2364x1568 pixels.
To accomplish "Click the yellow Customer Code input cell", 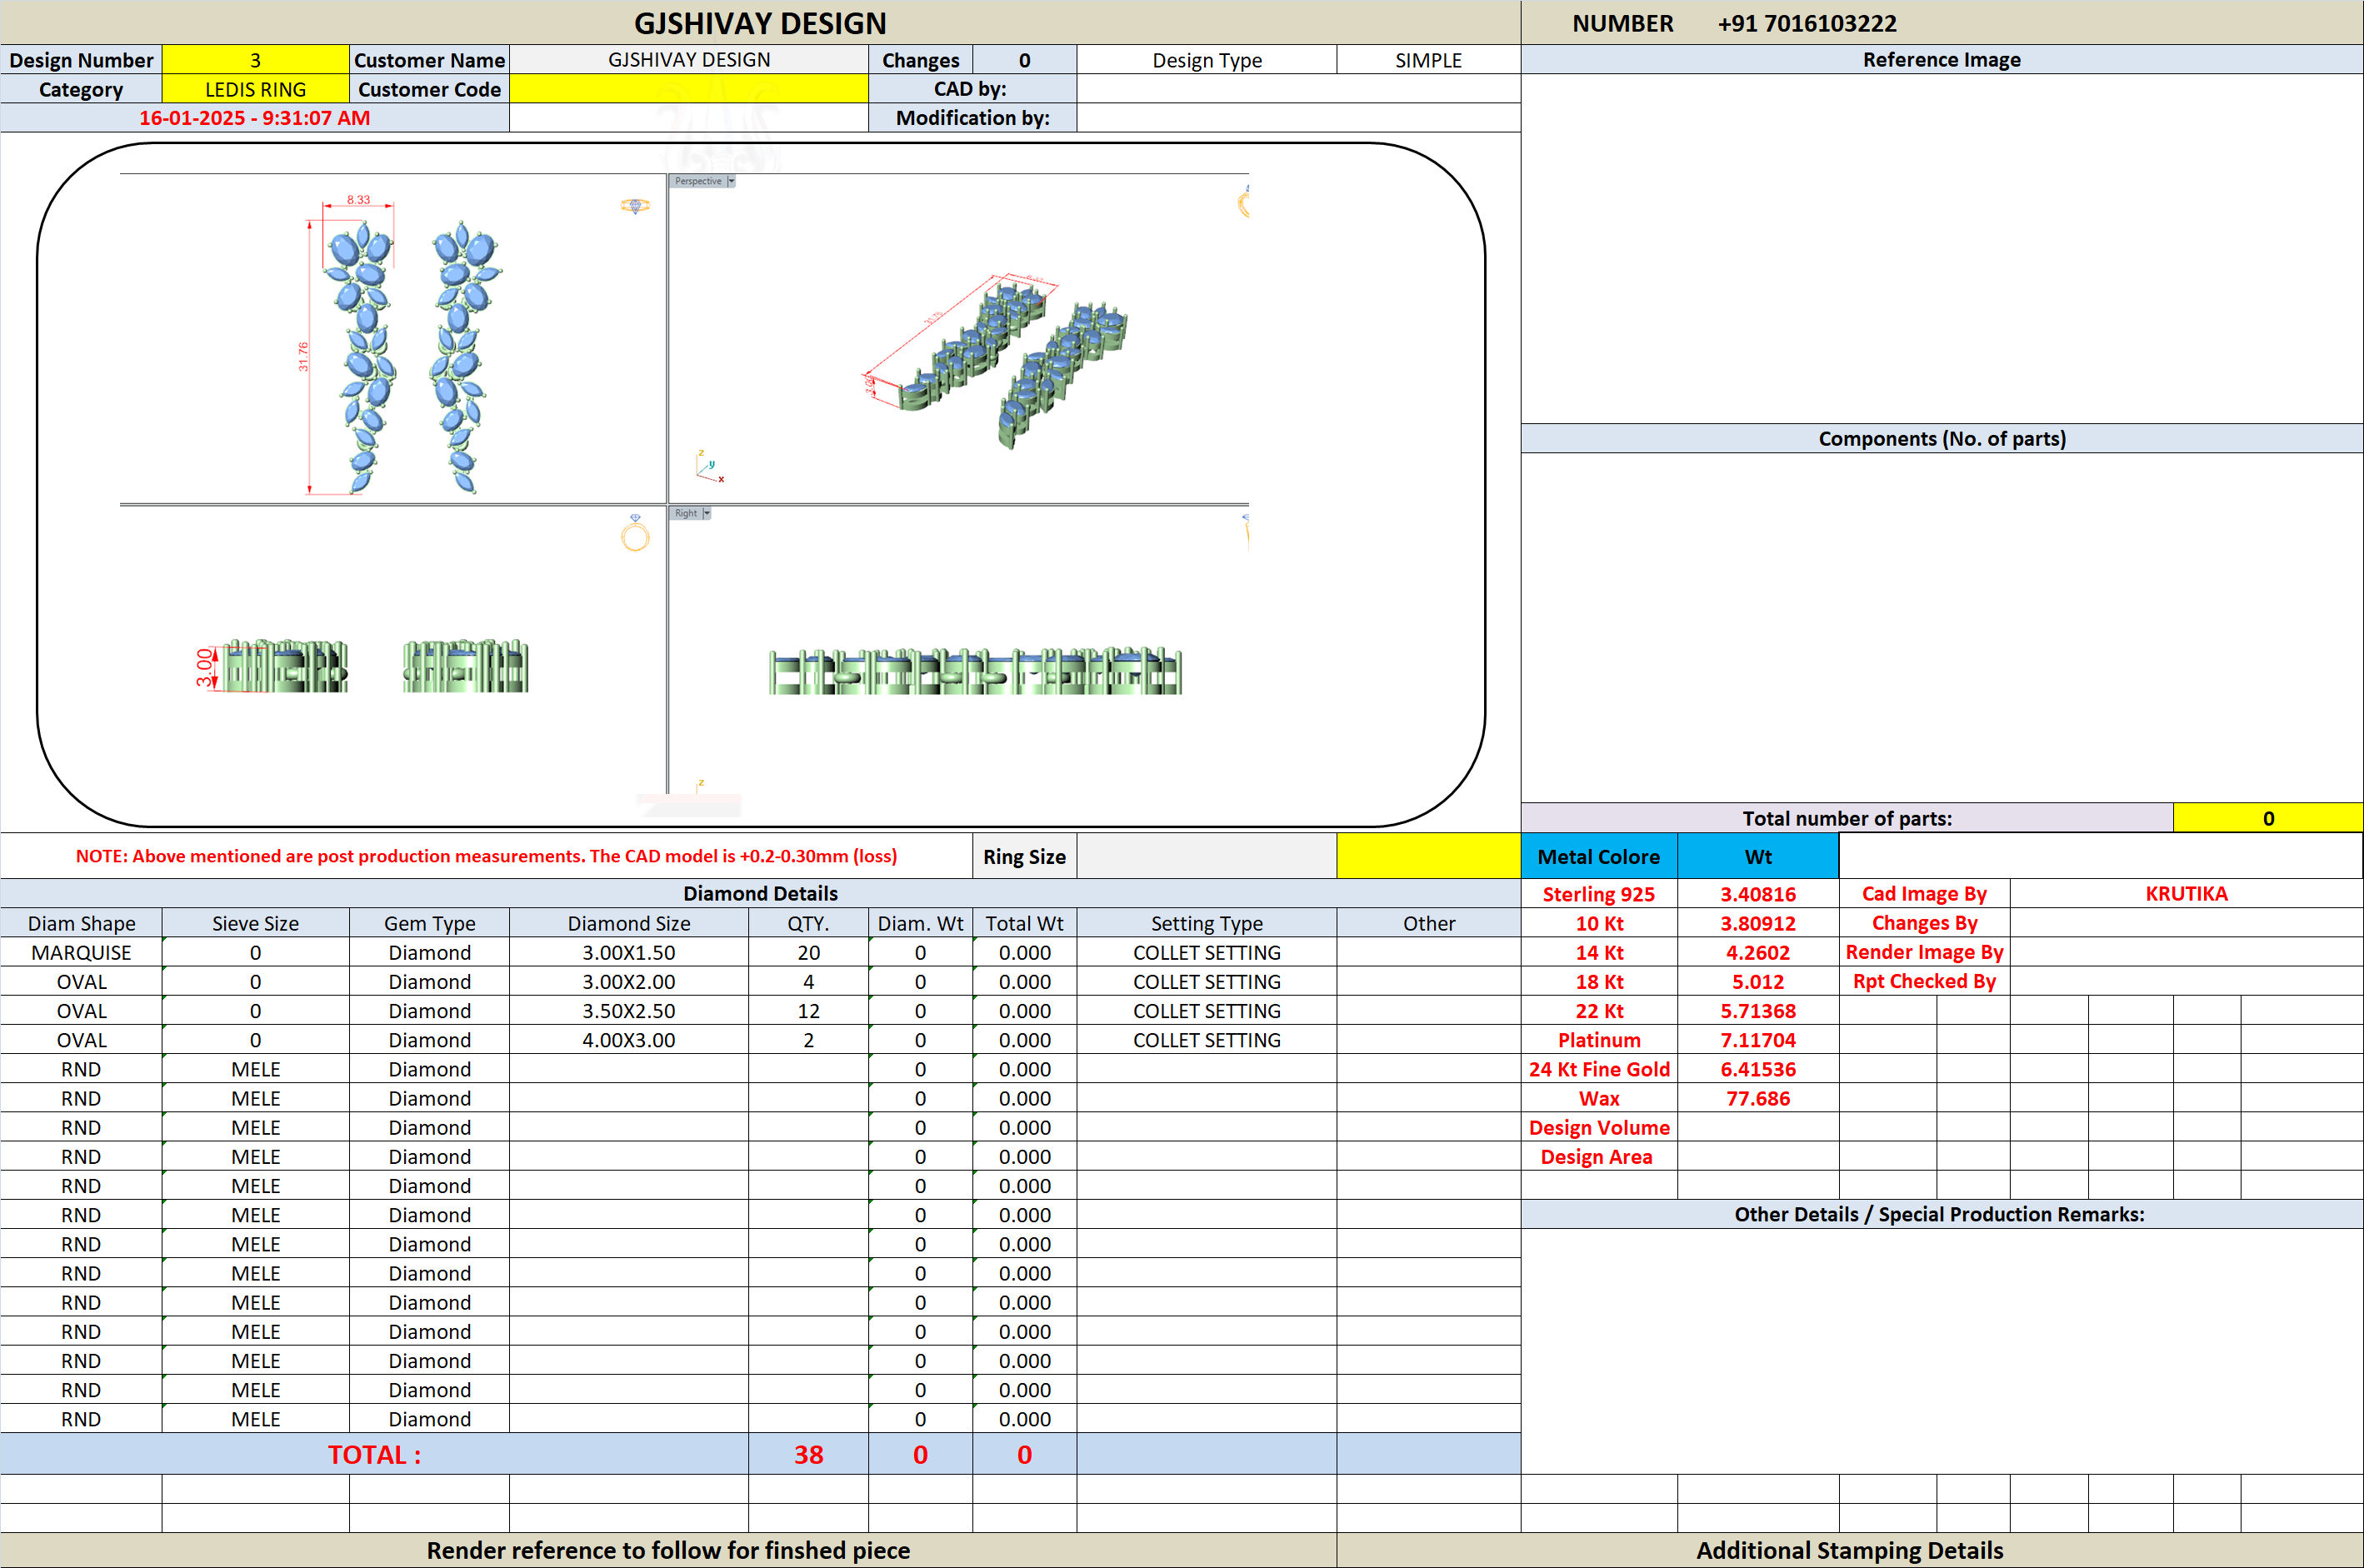I will click(x=689, y=89).
